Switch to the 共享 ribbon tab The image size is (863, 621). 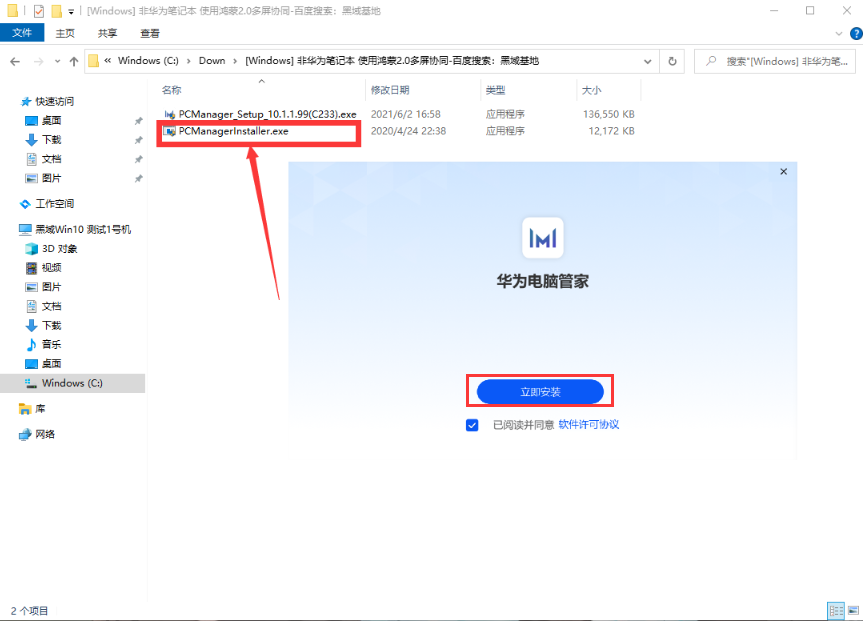coord(107,33)
